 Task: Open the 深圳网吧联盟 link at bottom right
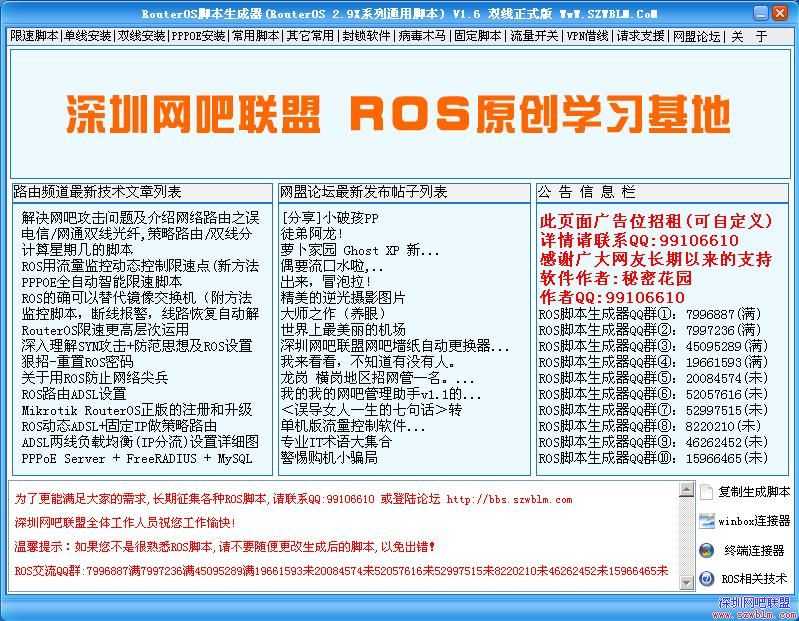click(755, 602)
